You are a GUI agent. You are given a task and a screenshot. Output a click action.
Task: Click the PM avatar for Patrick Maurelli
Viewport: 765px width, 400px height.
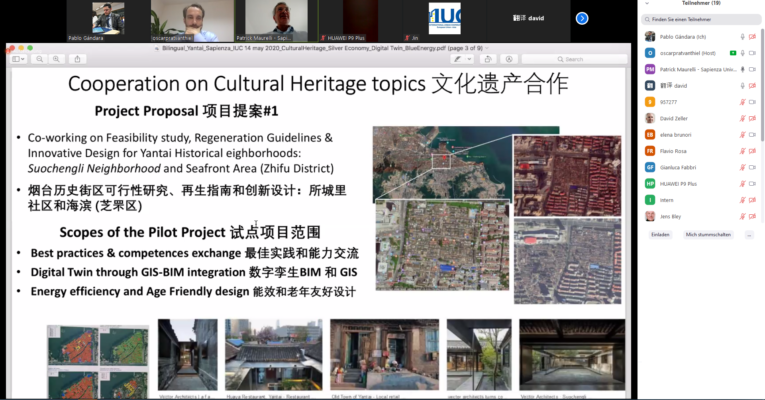pyautogui.click(x=650, y=69)
